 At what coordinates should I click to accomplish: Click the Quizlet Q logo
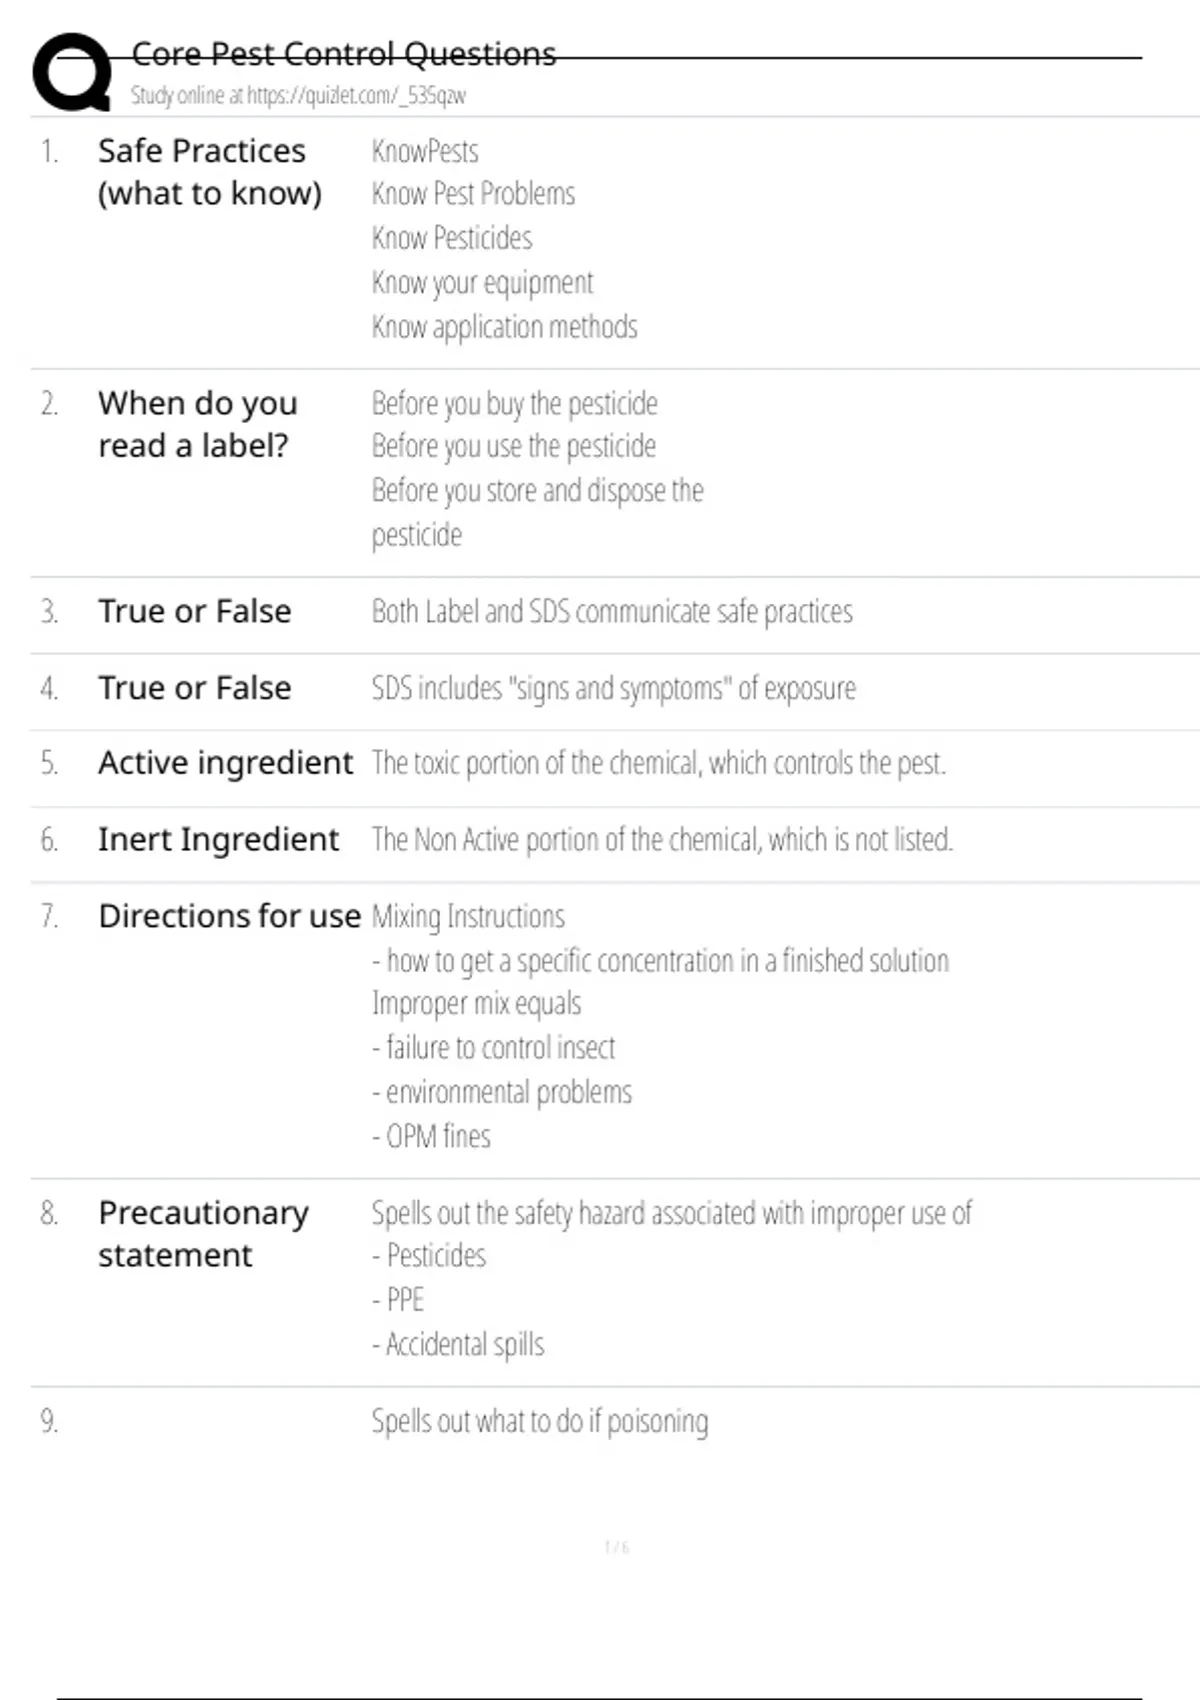tap(72, 72)
